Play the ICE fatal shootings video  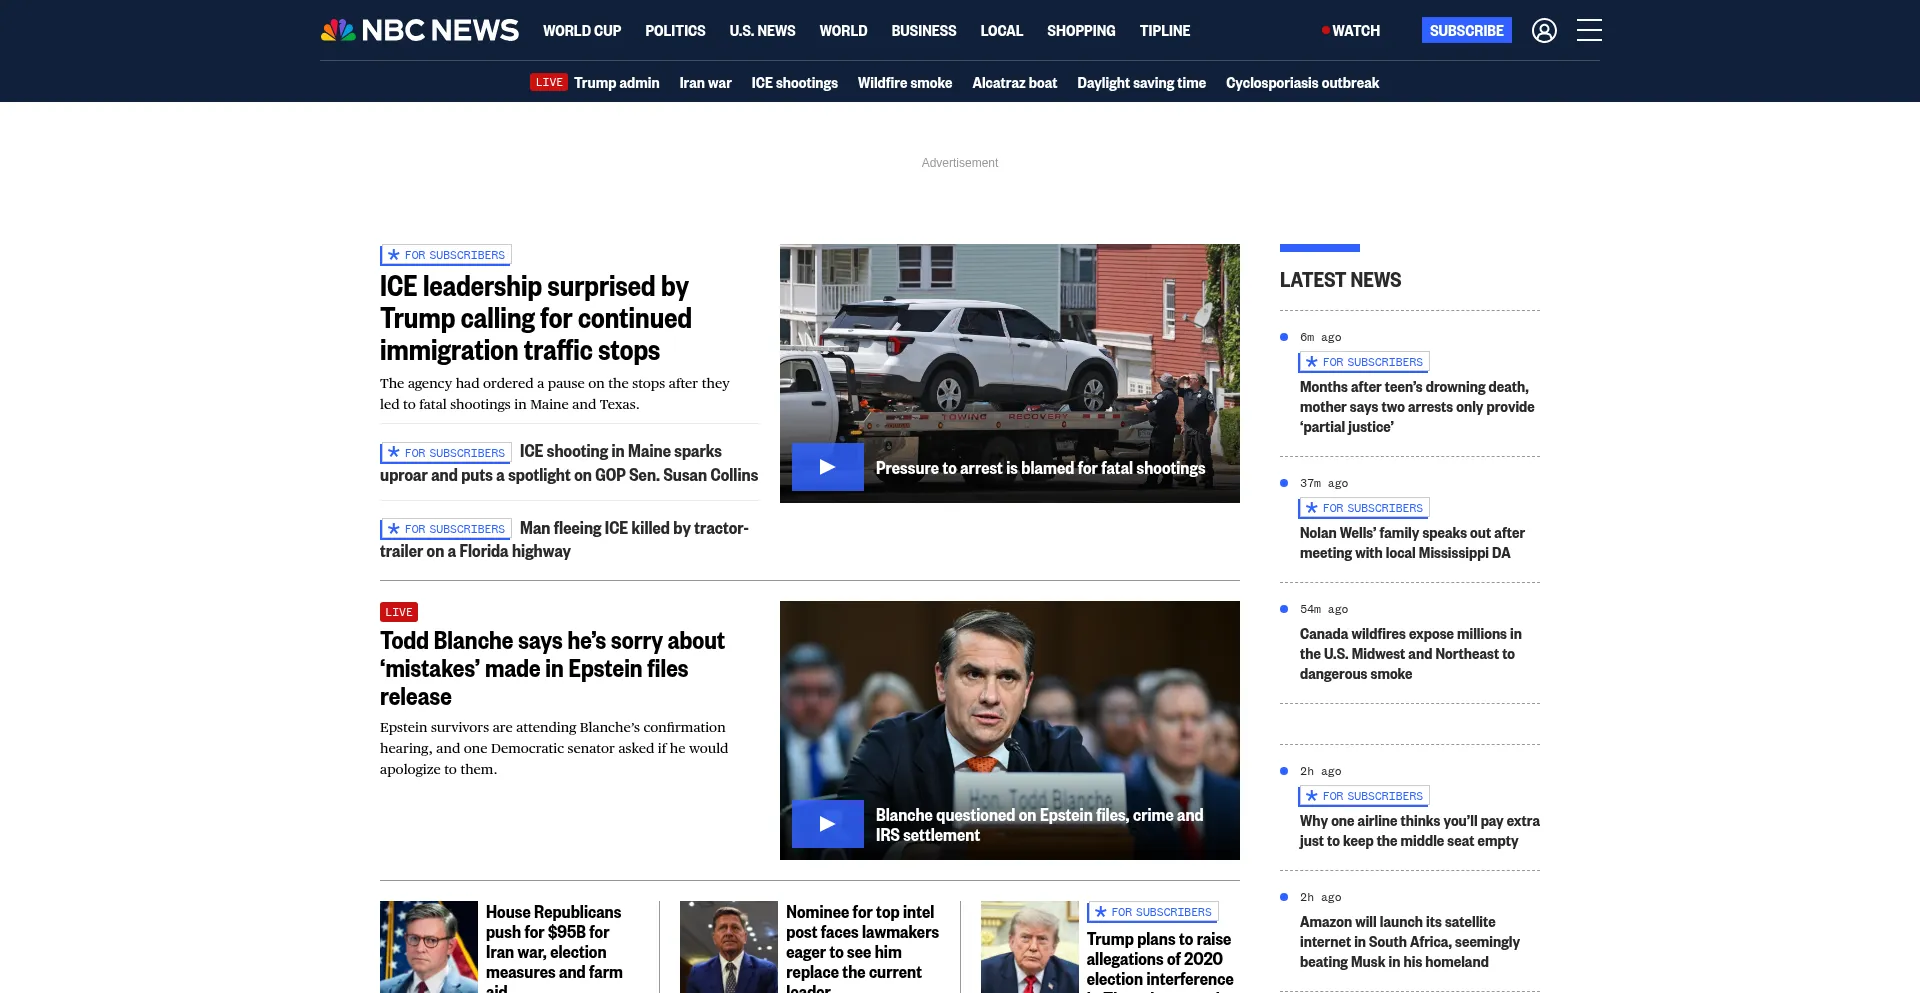coord(827,467)
